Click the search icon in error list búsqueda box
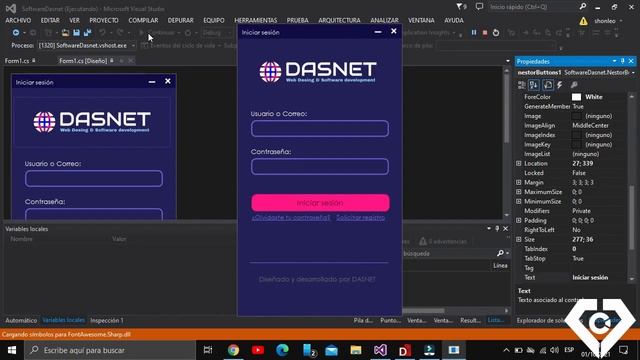Screen dimensions: 640x360 500,253
